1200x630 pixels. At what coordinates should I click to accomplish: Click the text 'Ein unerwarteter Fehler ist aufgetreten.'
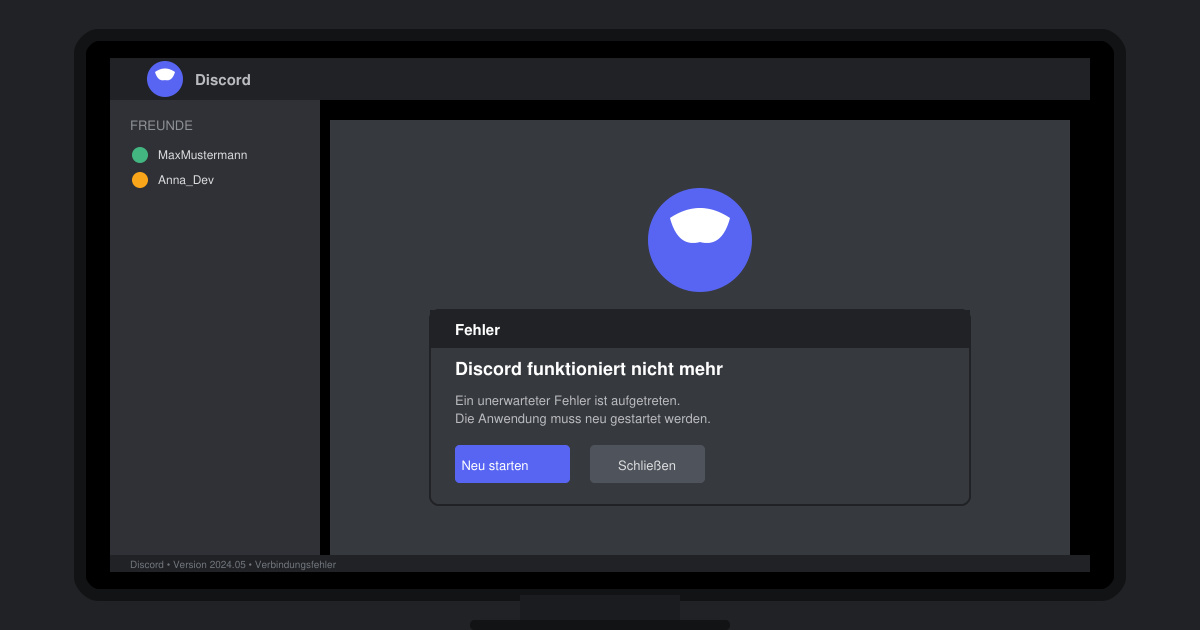568,400
